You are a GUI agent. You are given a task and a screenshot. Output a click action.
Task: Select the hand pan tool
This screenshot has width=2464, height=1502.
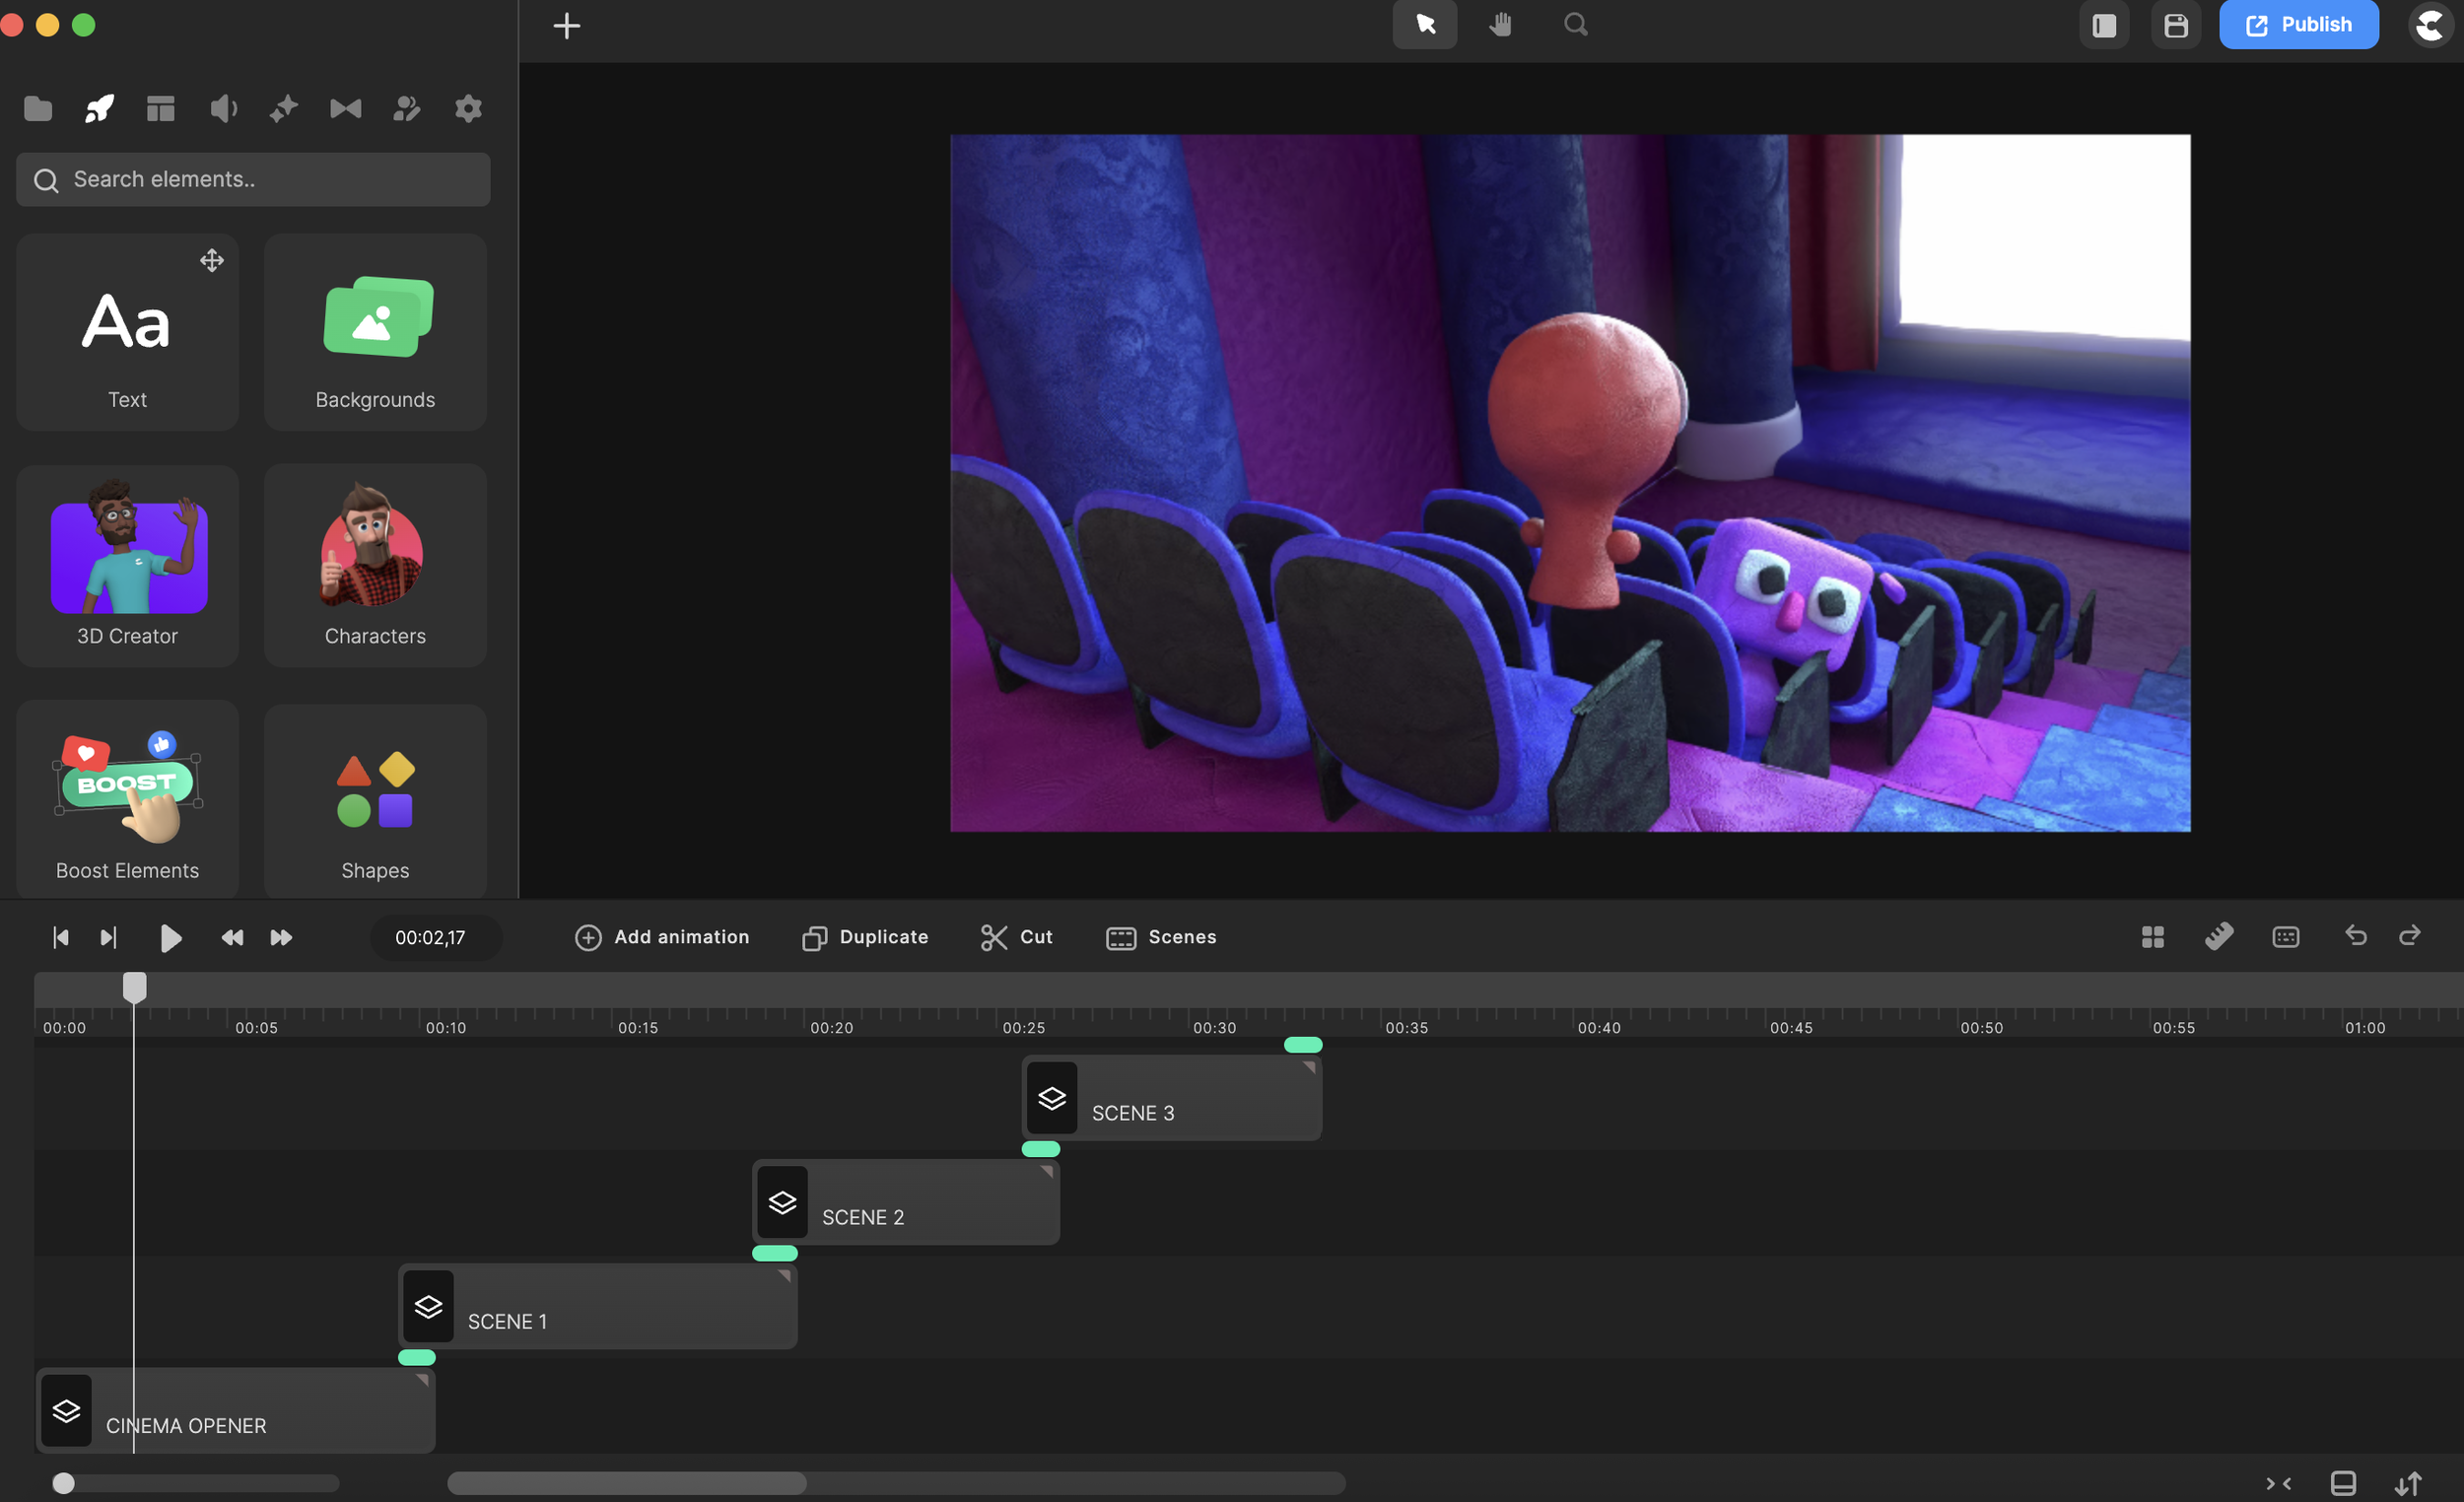1500,25
